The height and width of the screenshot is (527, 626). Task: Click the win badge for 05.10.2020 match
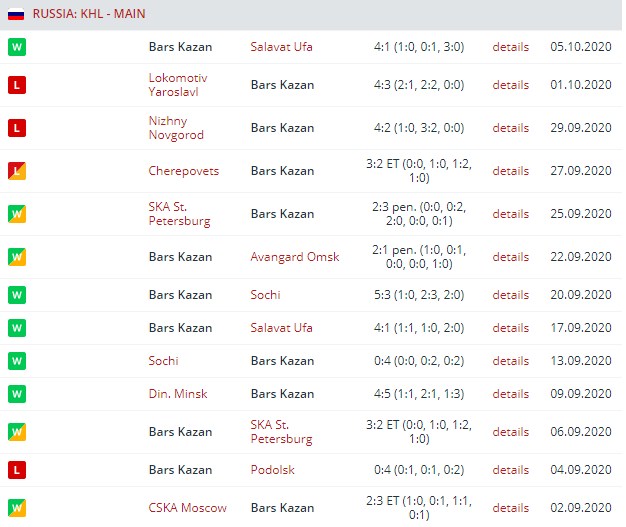(16, 47)
